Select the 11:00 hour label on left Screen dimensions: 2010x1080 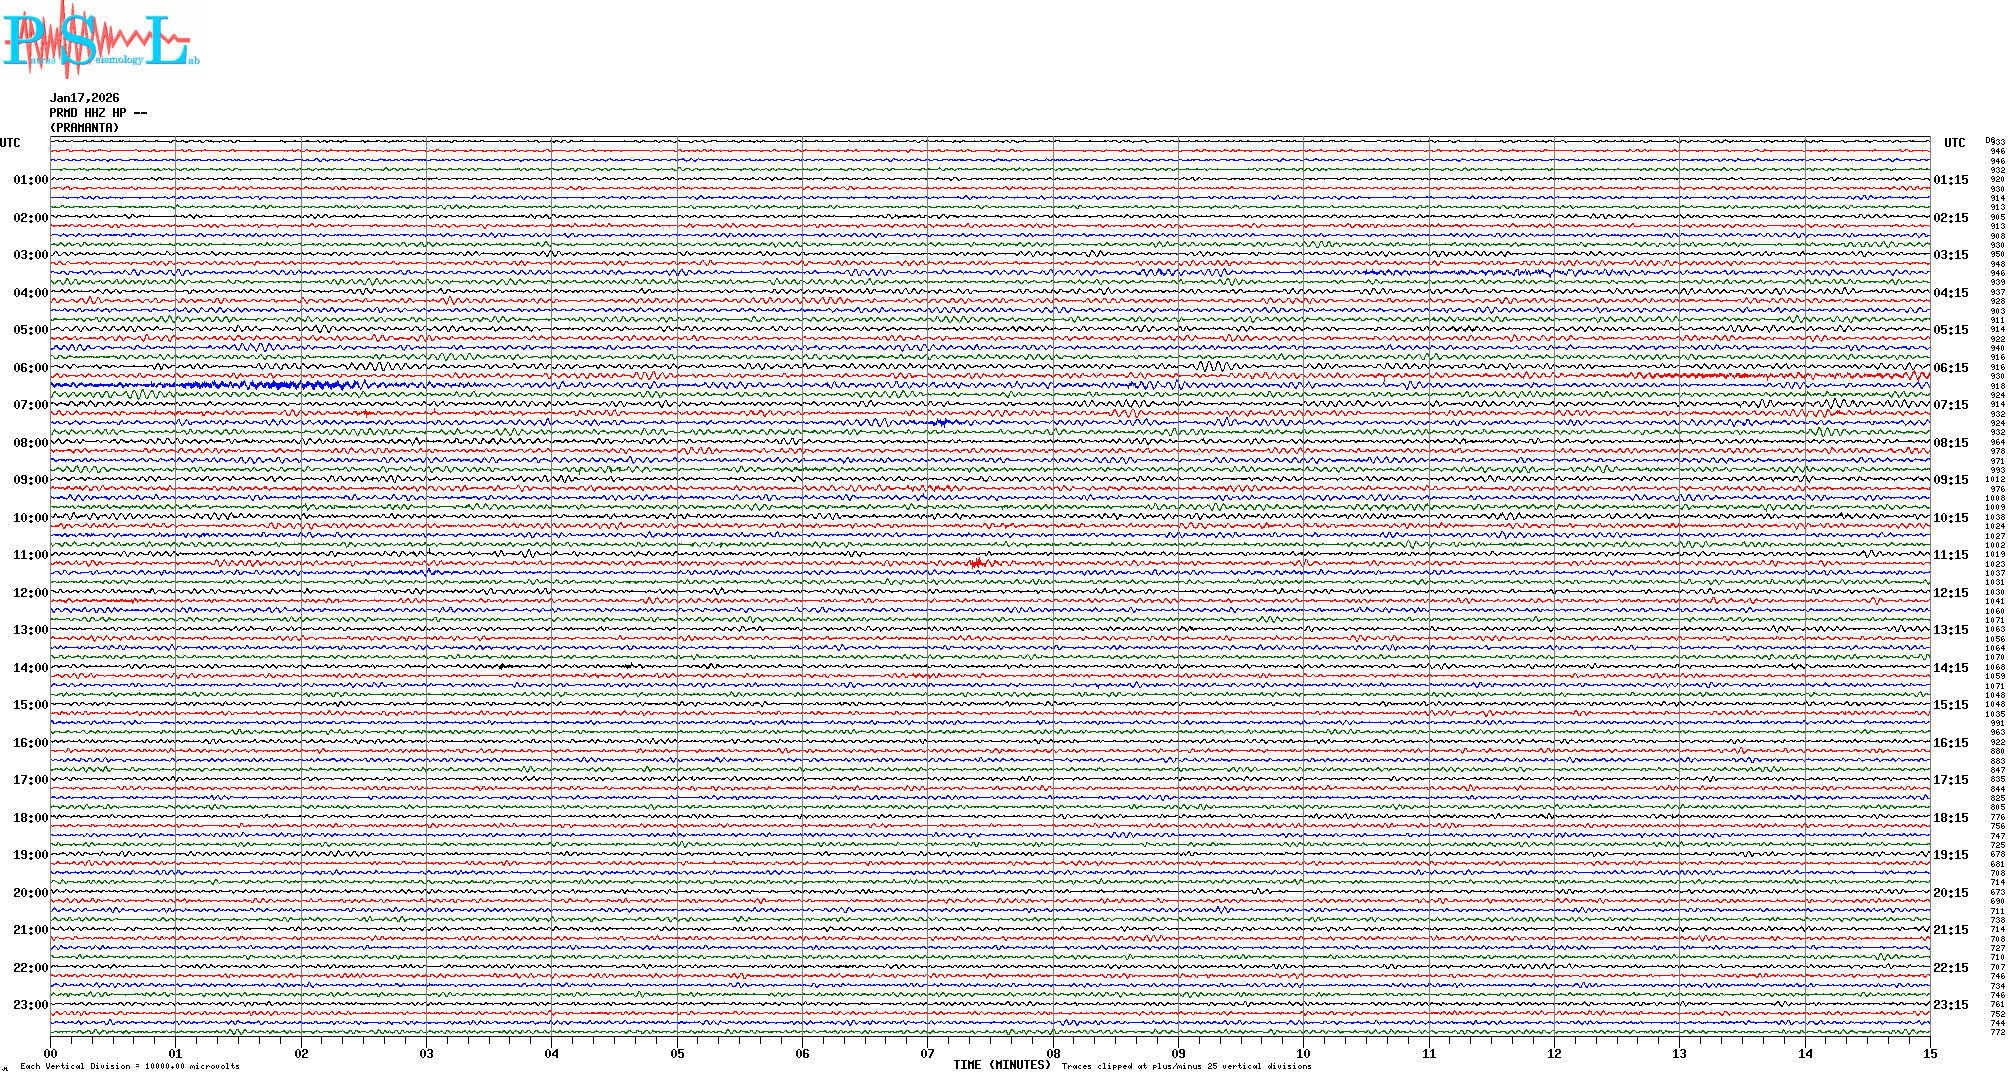(30, 555)
